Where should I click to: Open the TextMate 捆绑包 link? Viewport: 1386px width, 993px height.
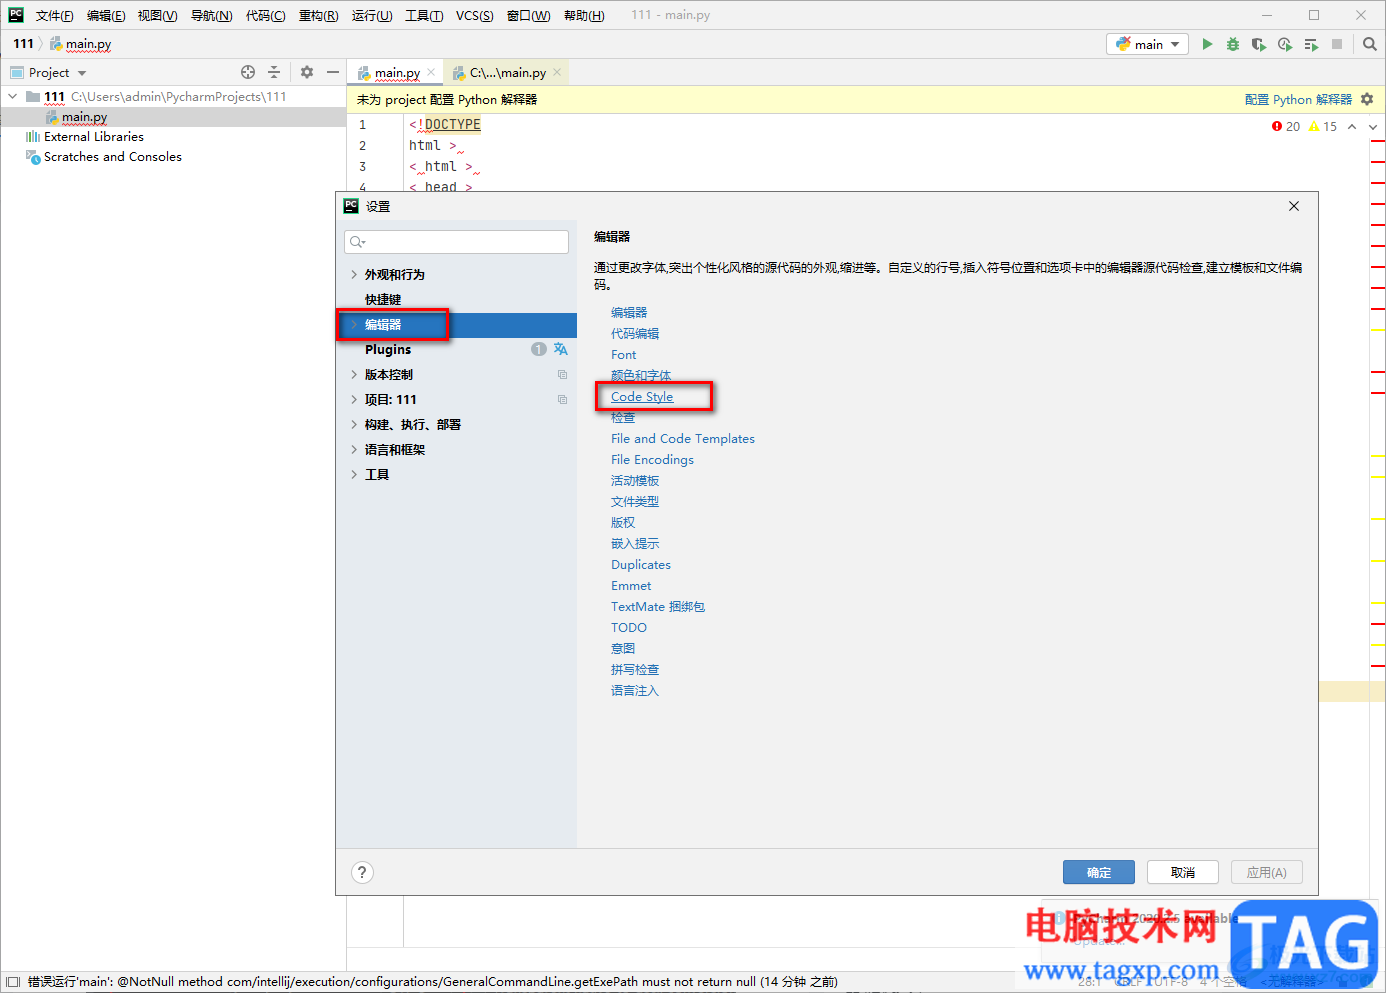[658, 607]
